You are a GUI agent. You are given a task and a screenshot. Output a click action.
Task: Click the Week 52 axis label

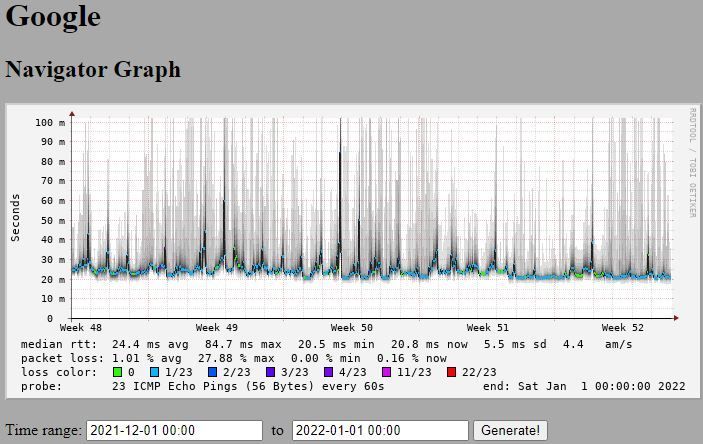(x=623, y=328)
